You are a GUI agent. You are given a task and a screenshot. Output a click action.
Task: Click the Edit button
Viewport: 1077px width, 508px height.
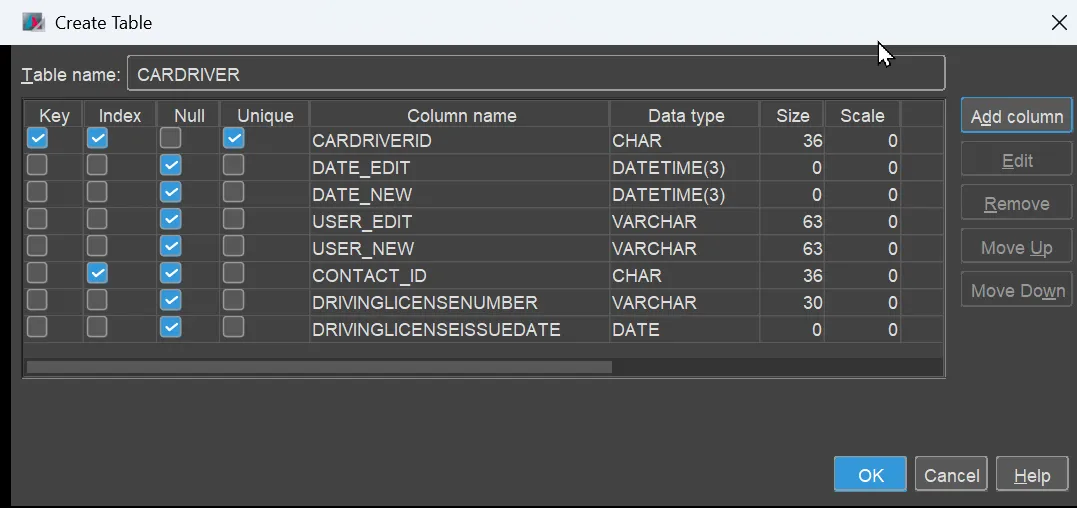(x=1017, y=161)
